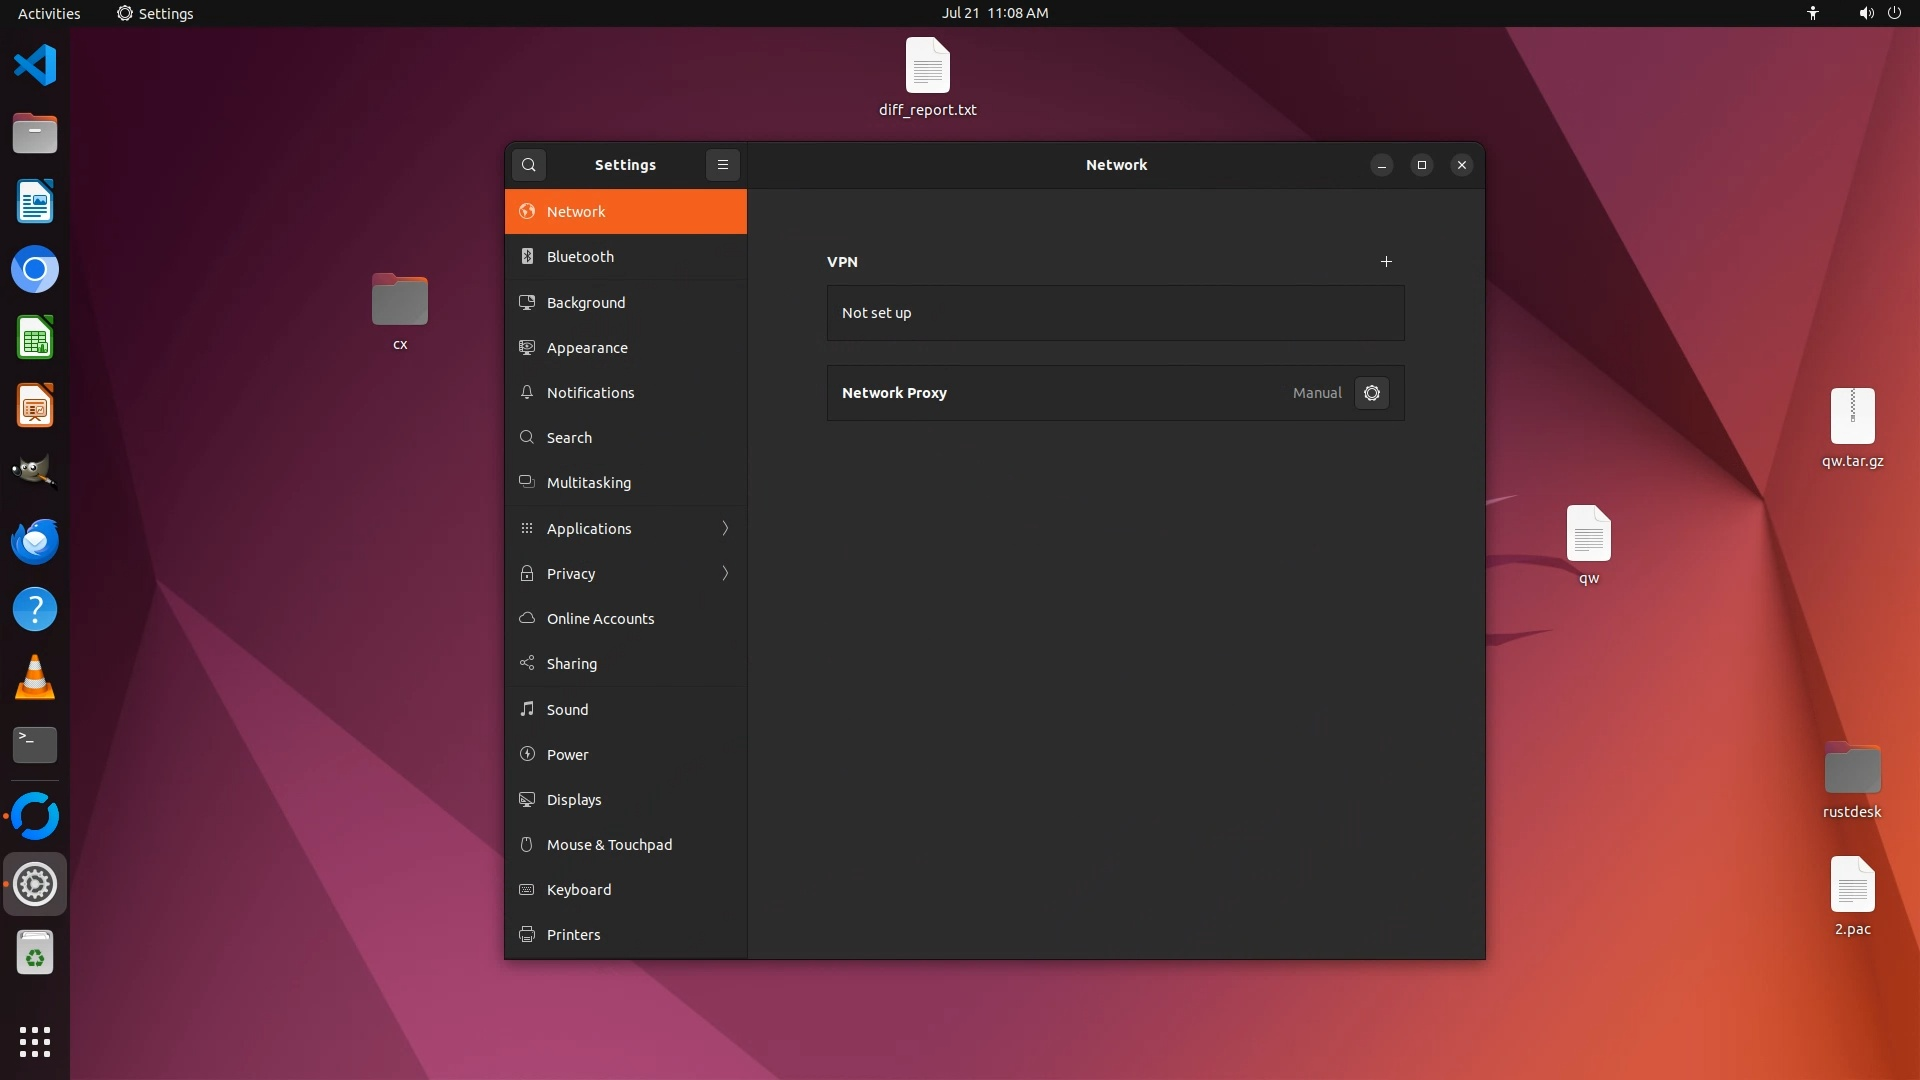The image size is (1920, 1080).
Task: Open the Settings hamburger menu
Action: [722, 165]
